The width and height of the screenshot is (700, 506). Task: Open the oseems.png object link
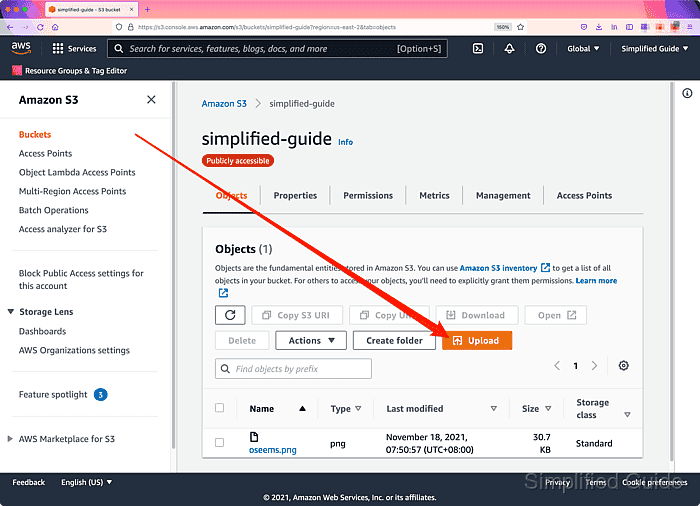point(272,450)
